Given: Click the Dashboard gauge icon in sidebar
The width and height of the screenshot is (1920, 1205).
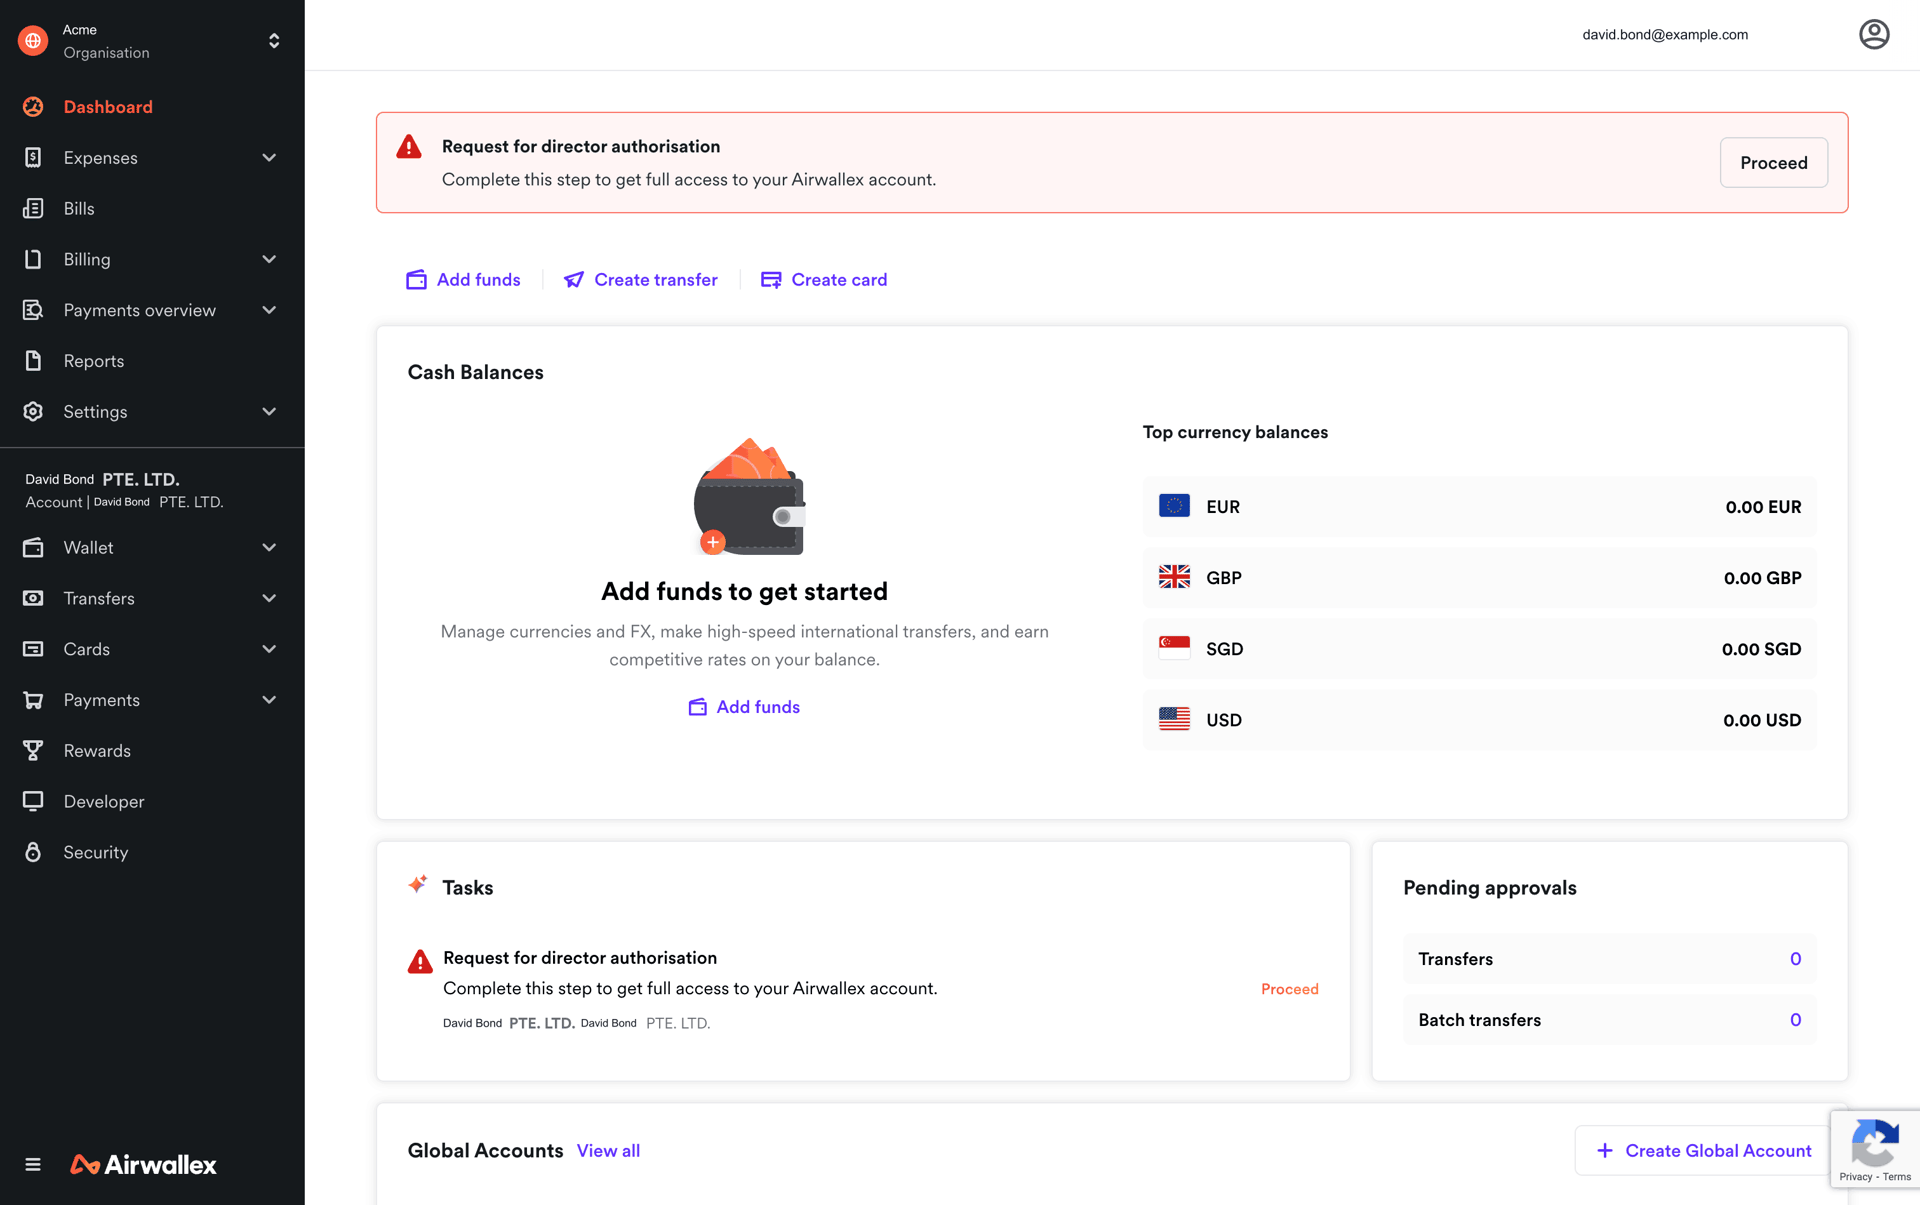Looking at the screenshot, I should click(x=33, y=107).
